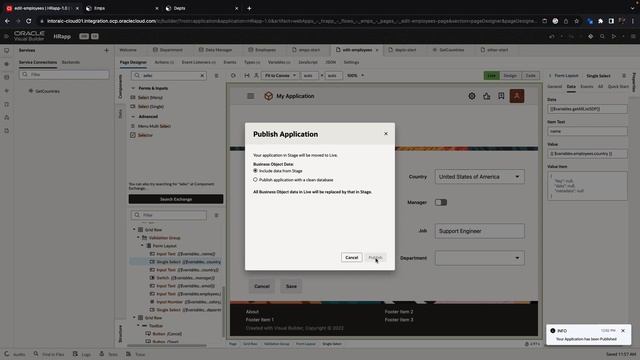Collapse the Validation Group tree node
The image size is (640, 360).
coord(138,238)
